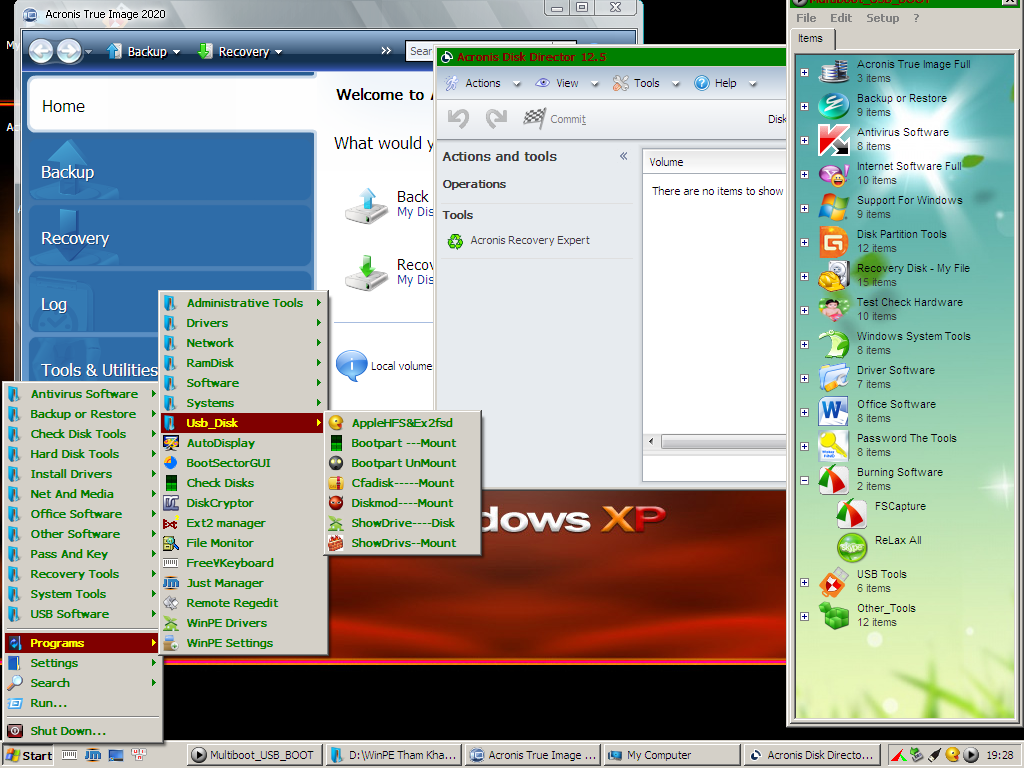Open the View menu in Disk Director
The image size is (1024, 768).
point(566,83)
